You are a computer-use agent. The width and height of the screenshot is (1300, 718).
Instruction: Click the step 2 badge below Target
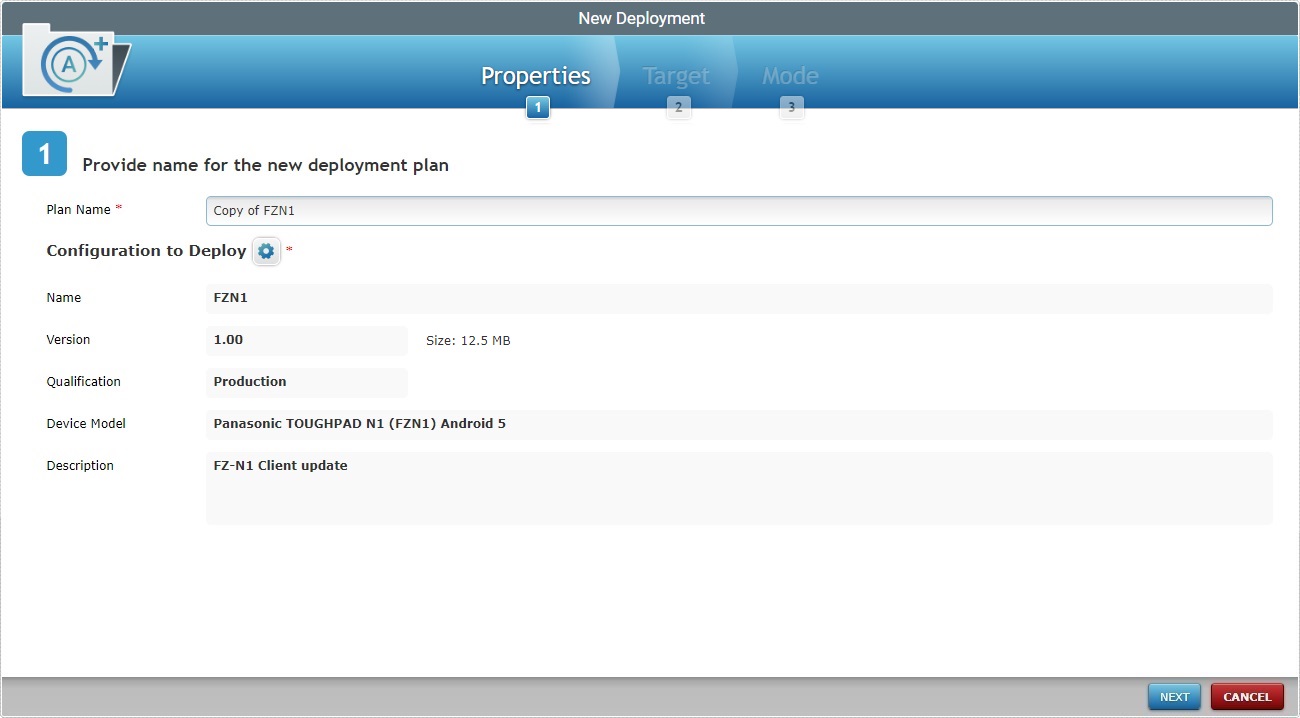679,107
